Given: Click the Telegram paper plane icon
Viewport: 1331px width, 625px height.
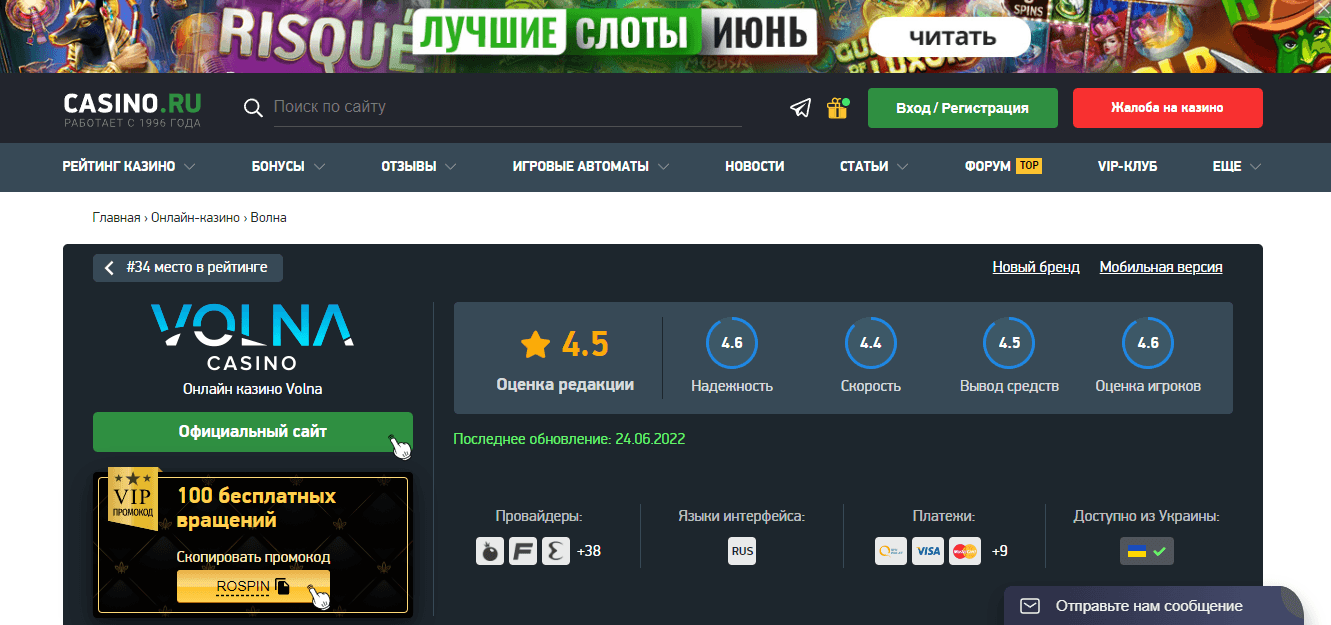Looking at the screenshot, I should [x=800, y=108].
